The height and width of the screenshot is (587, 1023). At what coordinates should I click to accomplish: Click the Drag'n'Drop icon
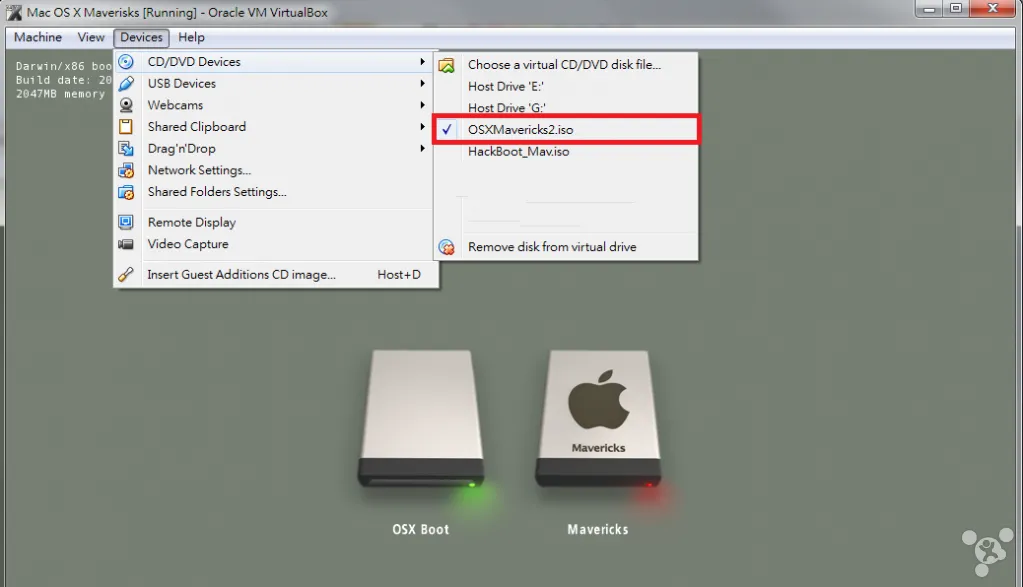tap(126, 149)
